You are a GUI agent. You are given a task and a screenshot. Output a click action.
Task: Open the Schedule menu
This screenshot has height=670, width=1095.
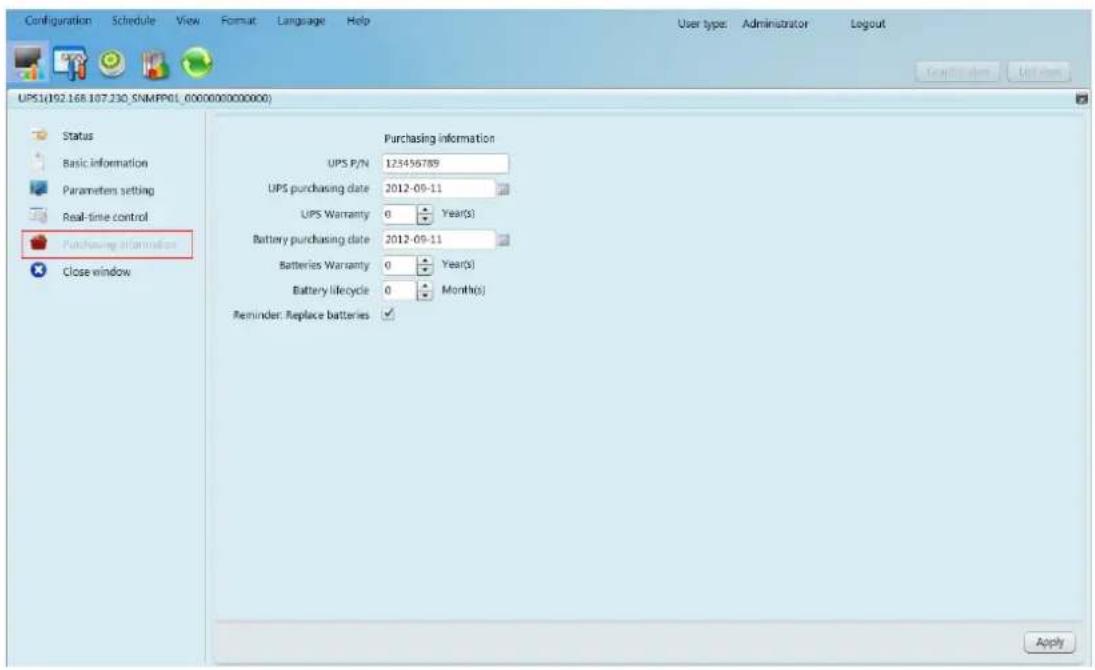tap(133, 21)
